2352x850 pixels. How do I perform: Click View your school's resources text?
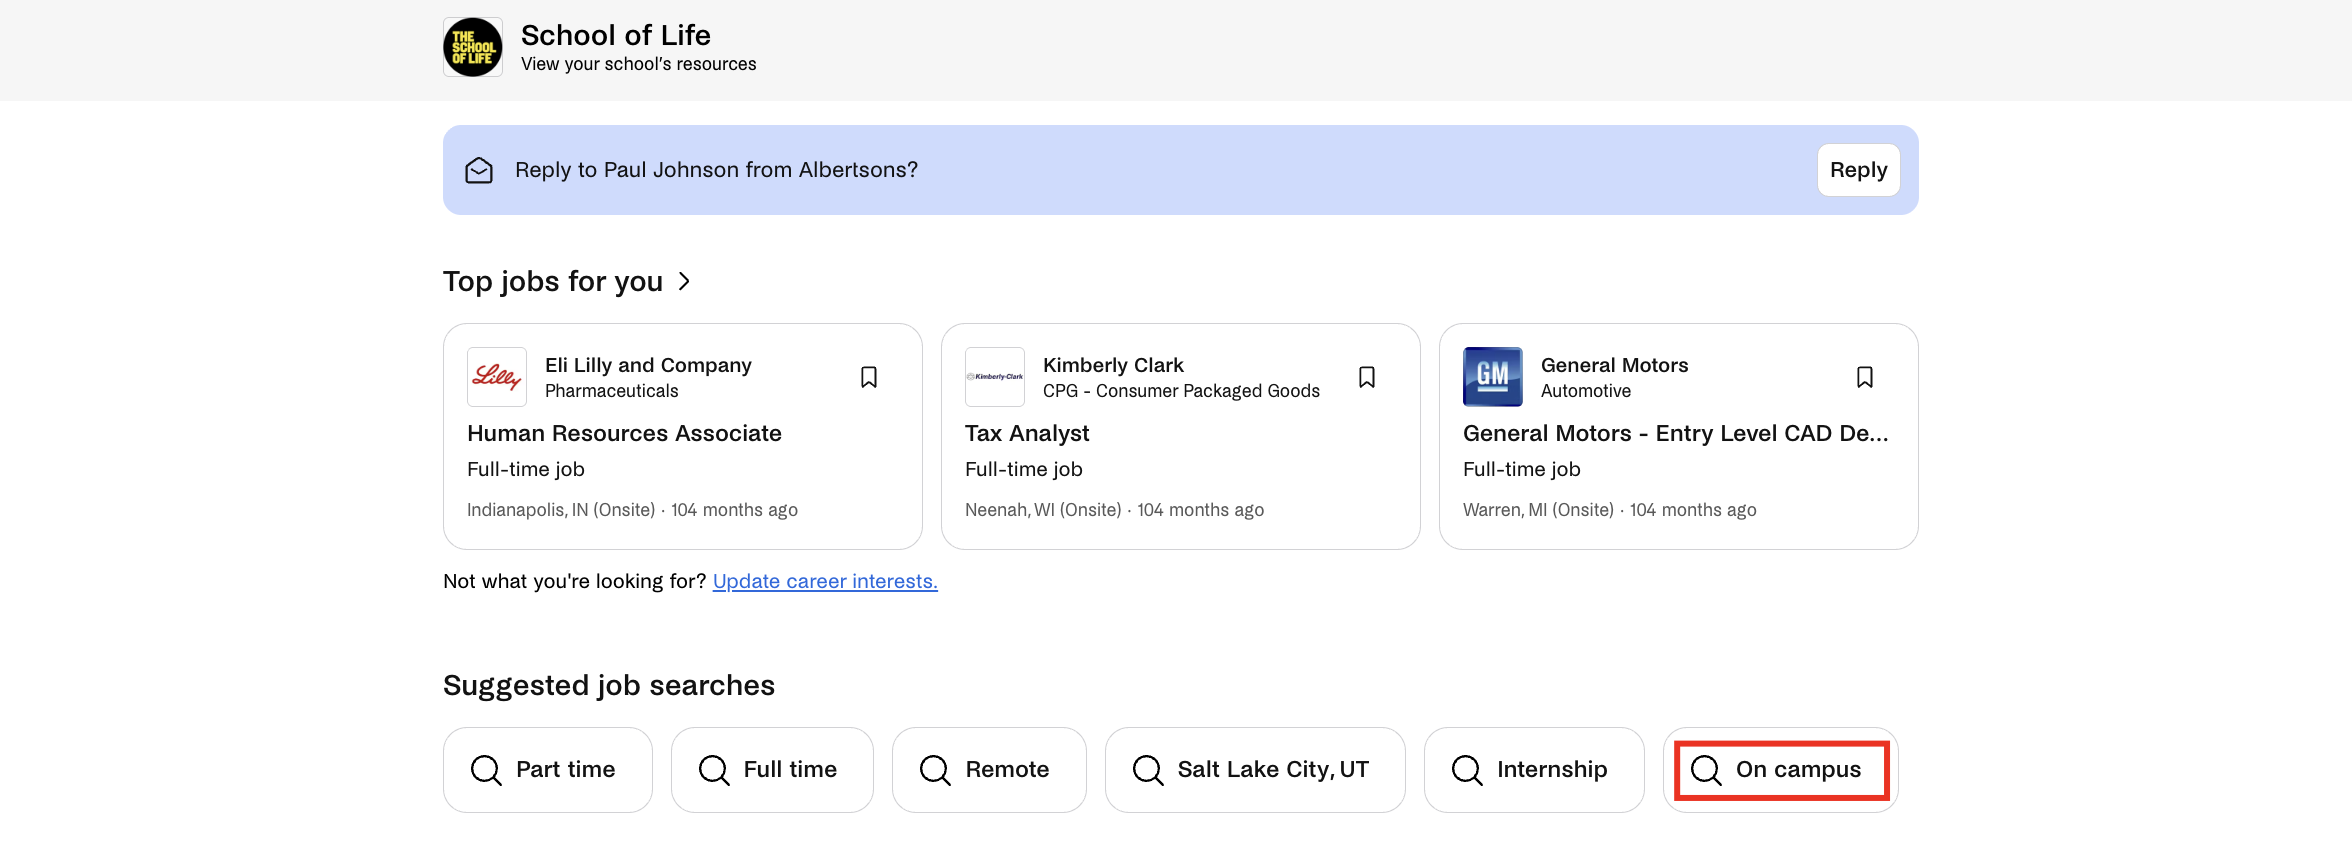[x=638, y=64]
